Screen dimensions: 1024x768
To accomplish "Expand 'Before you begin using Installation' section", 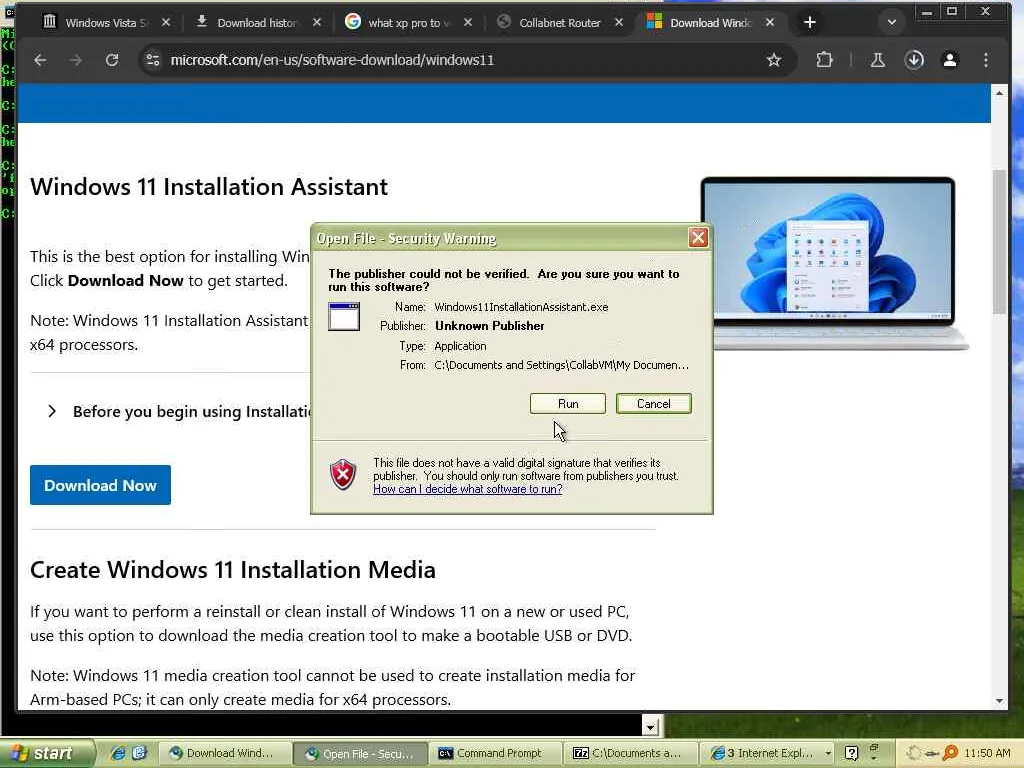I will coord(180,411).
